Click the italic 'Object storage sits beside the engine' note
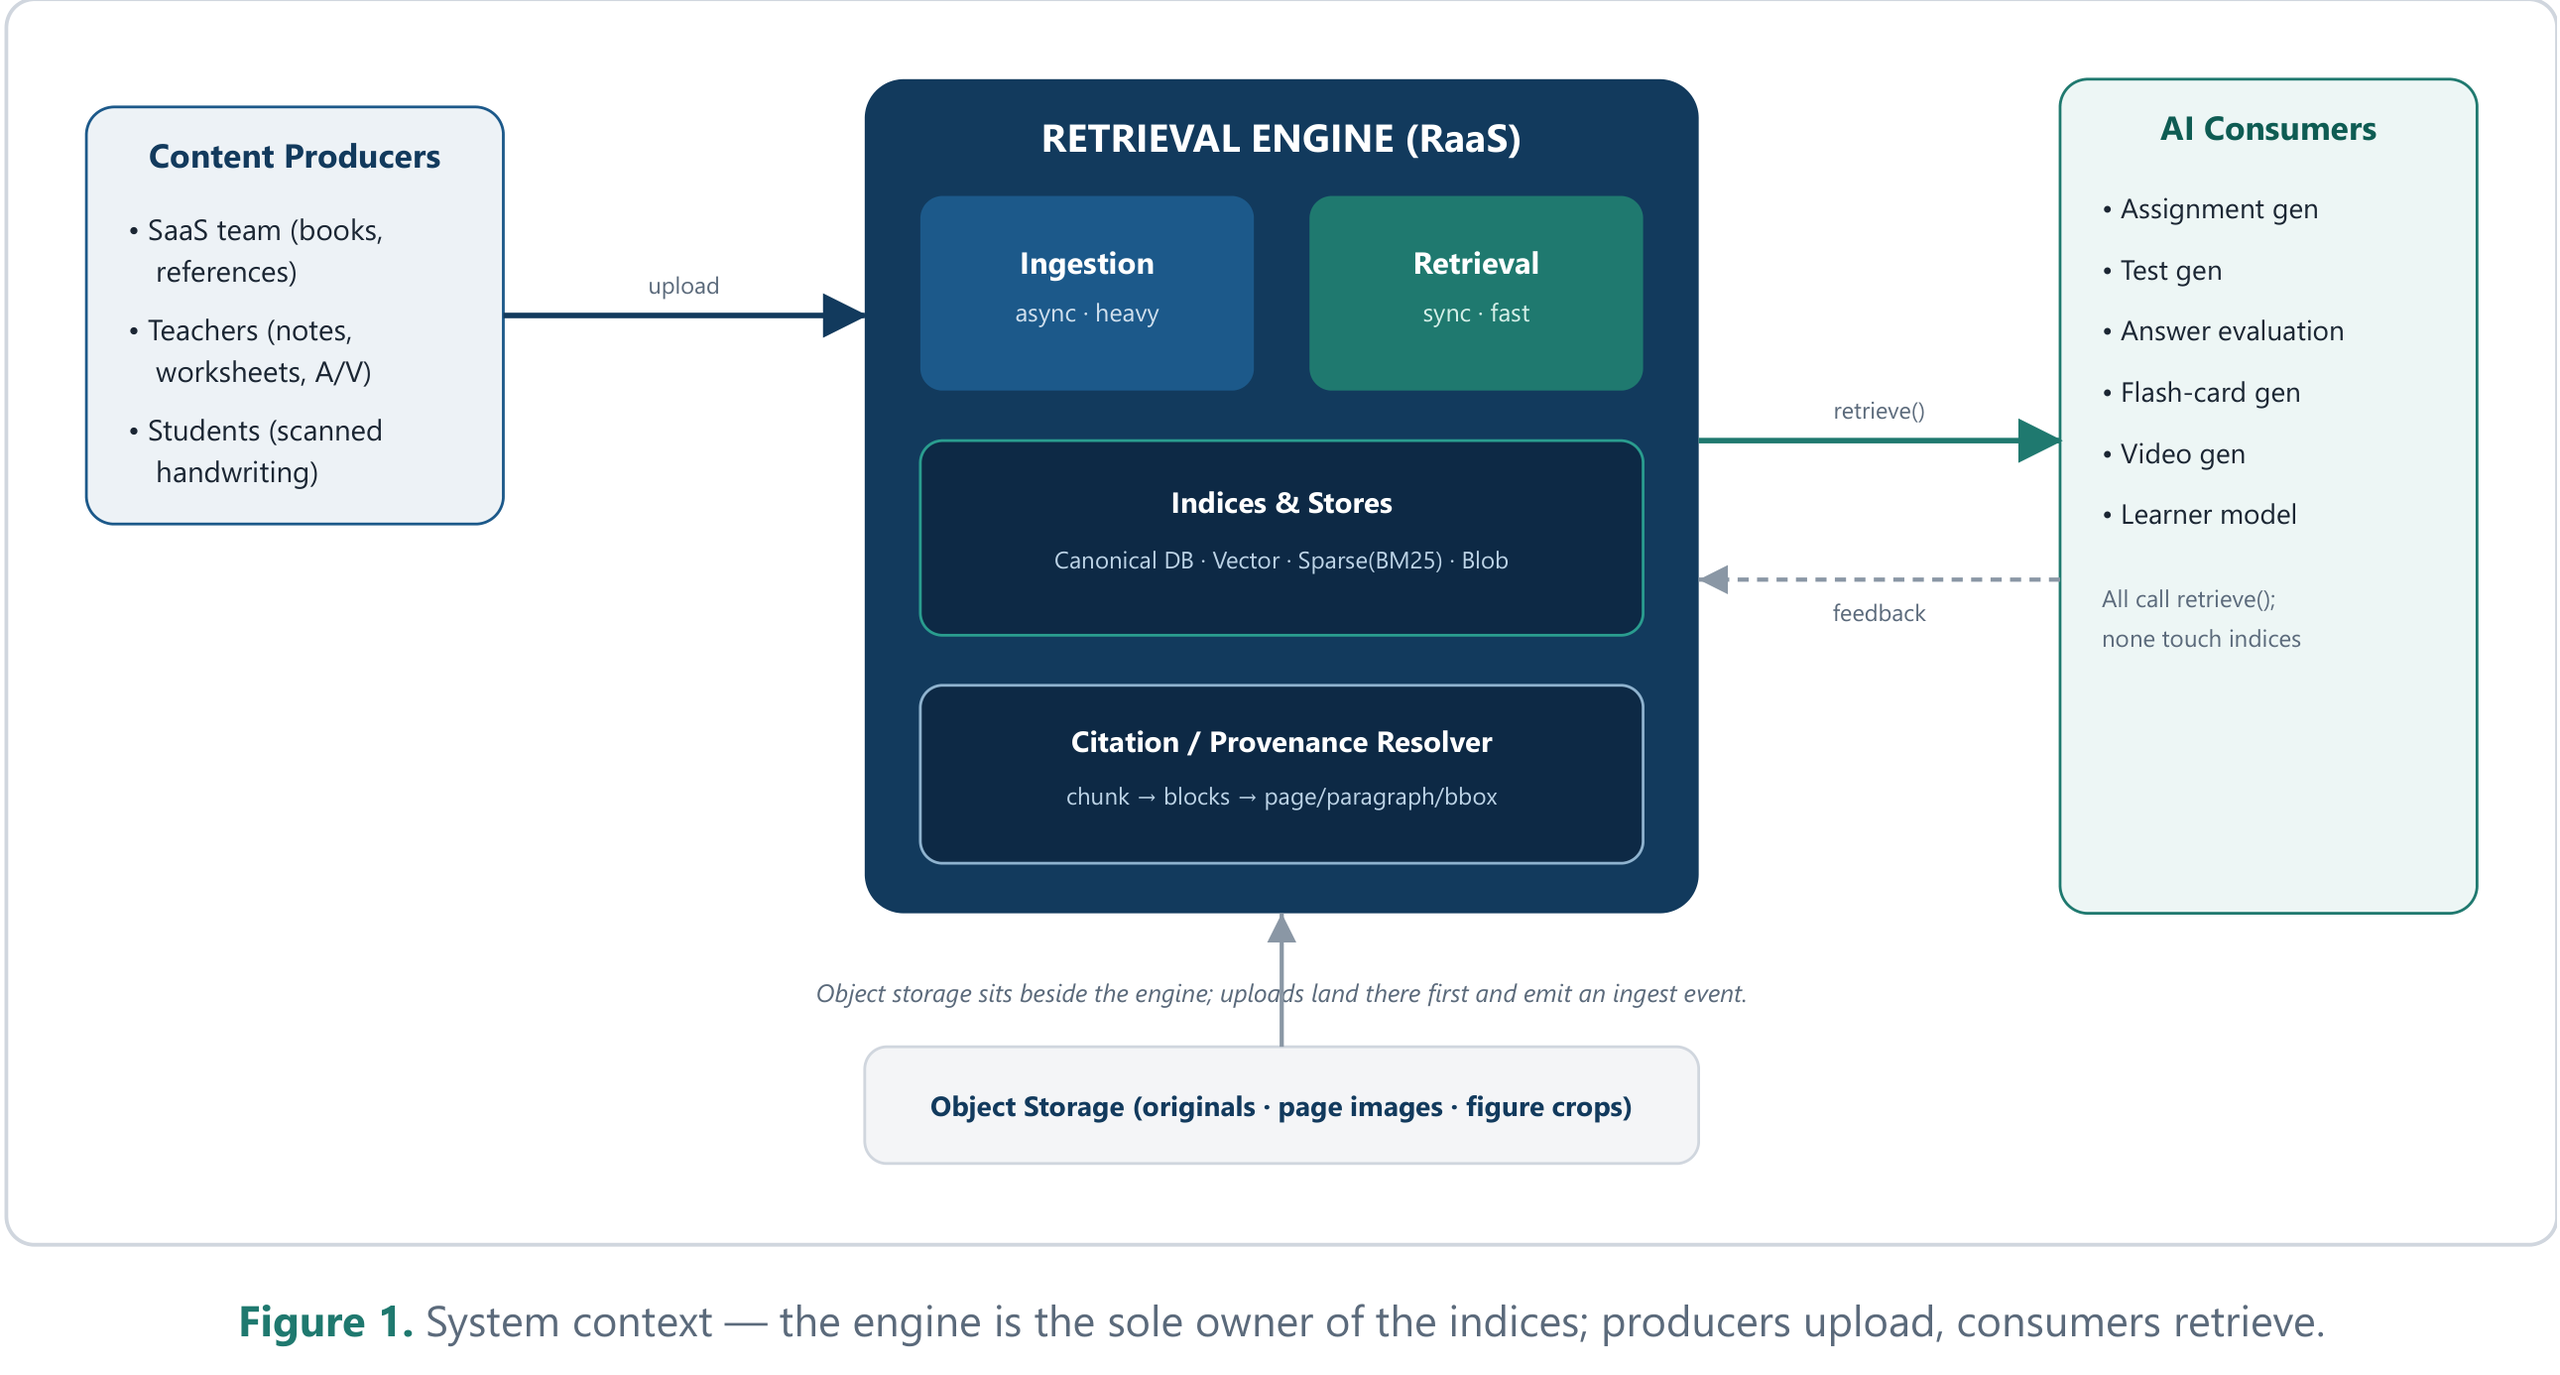This screenshot has width=2560, height=1375. point(1281,994)
